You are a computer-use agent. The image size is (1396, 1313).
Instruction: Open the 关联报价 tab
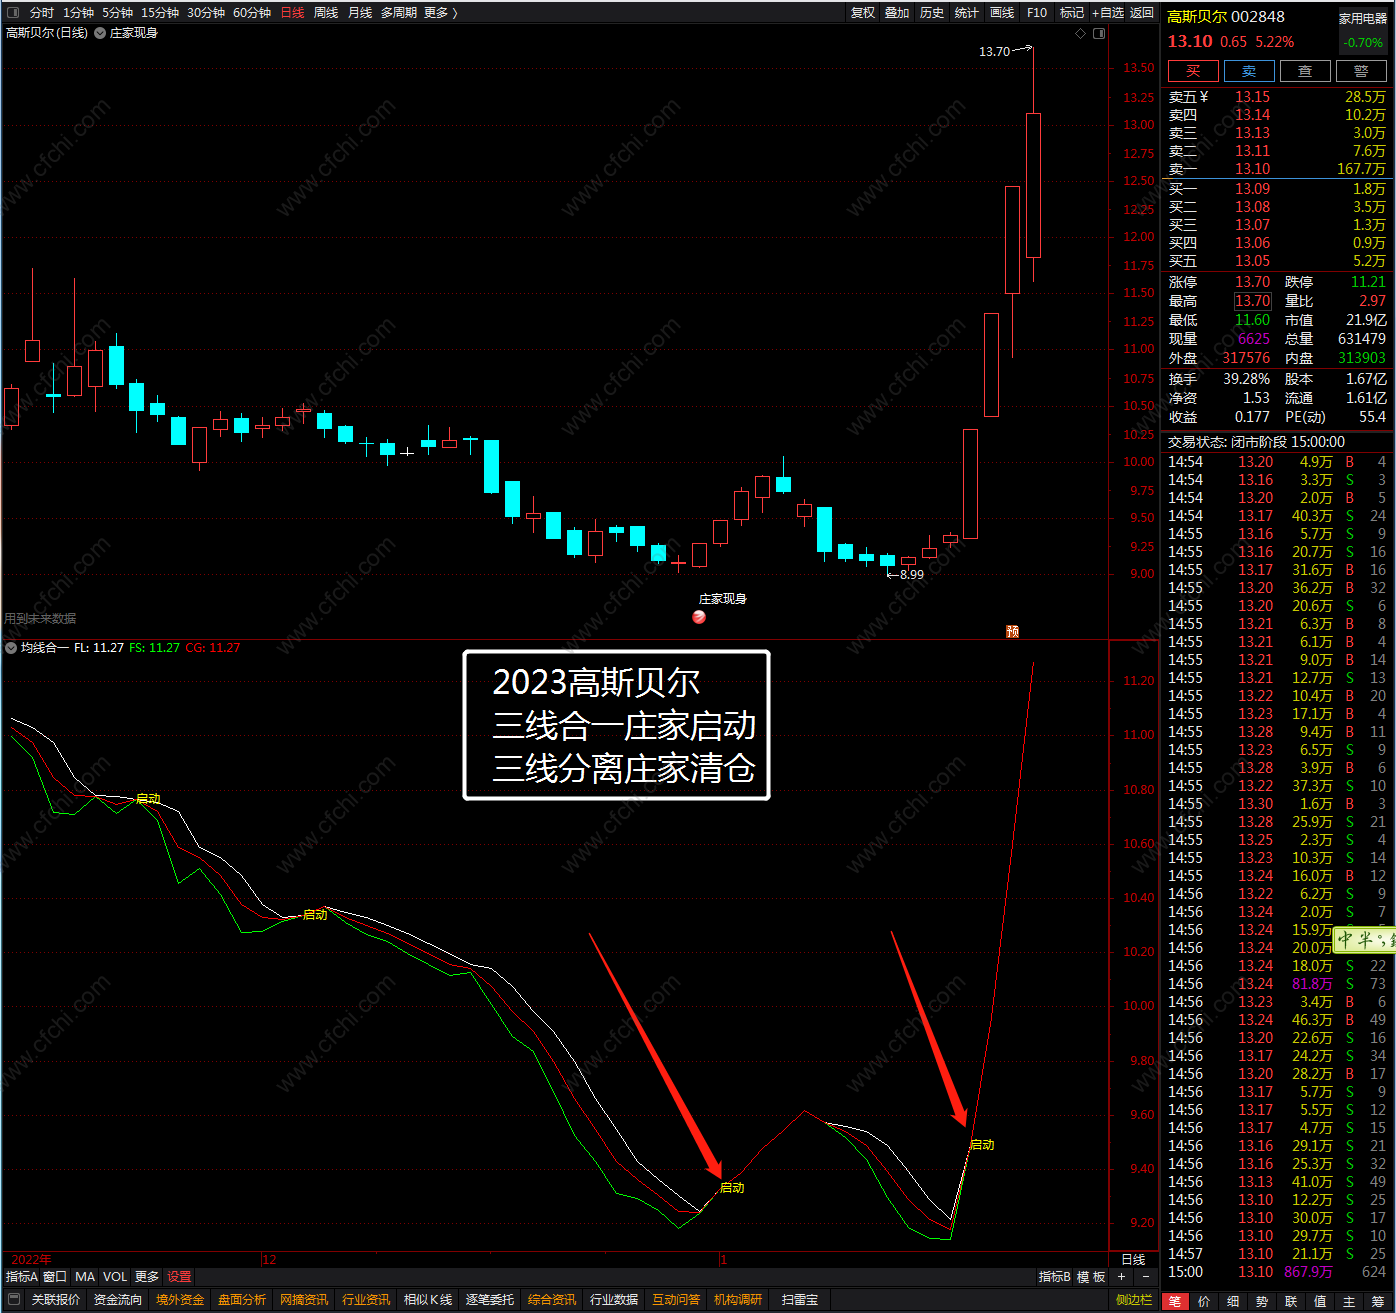tap(55, 1300)
